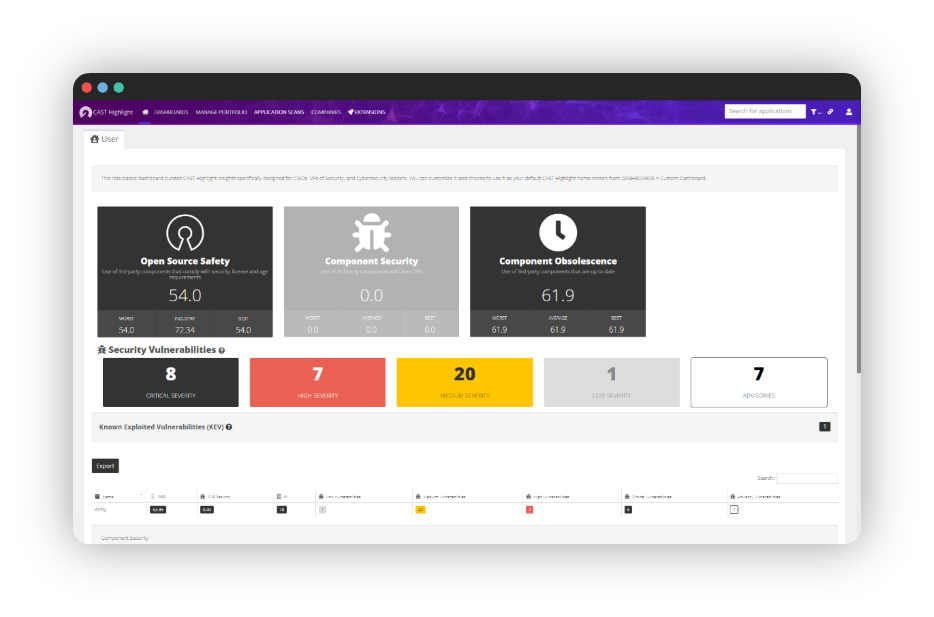Open the application filter funnel icon

(814, 111)
